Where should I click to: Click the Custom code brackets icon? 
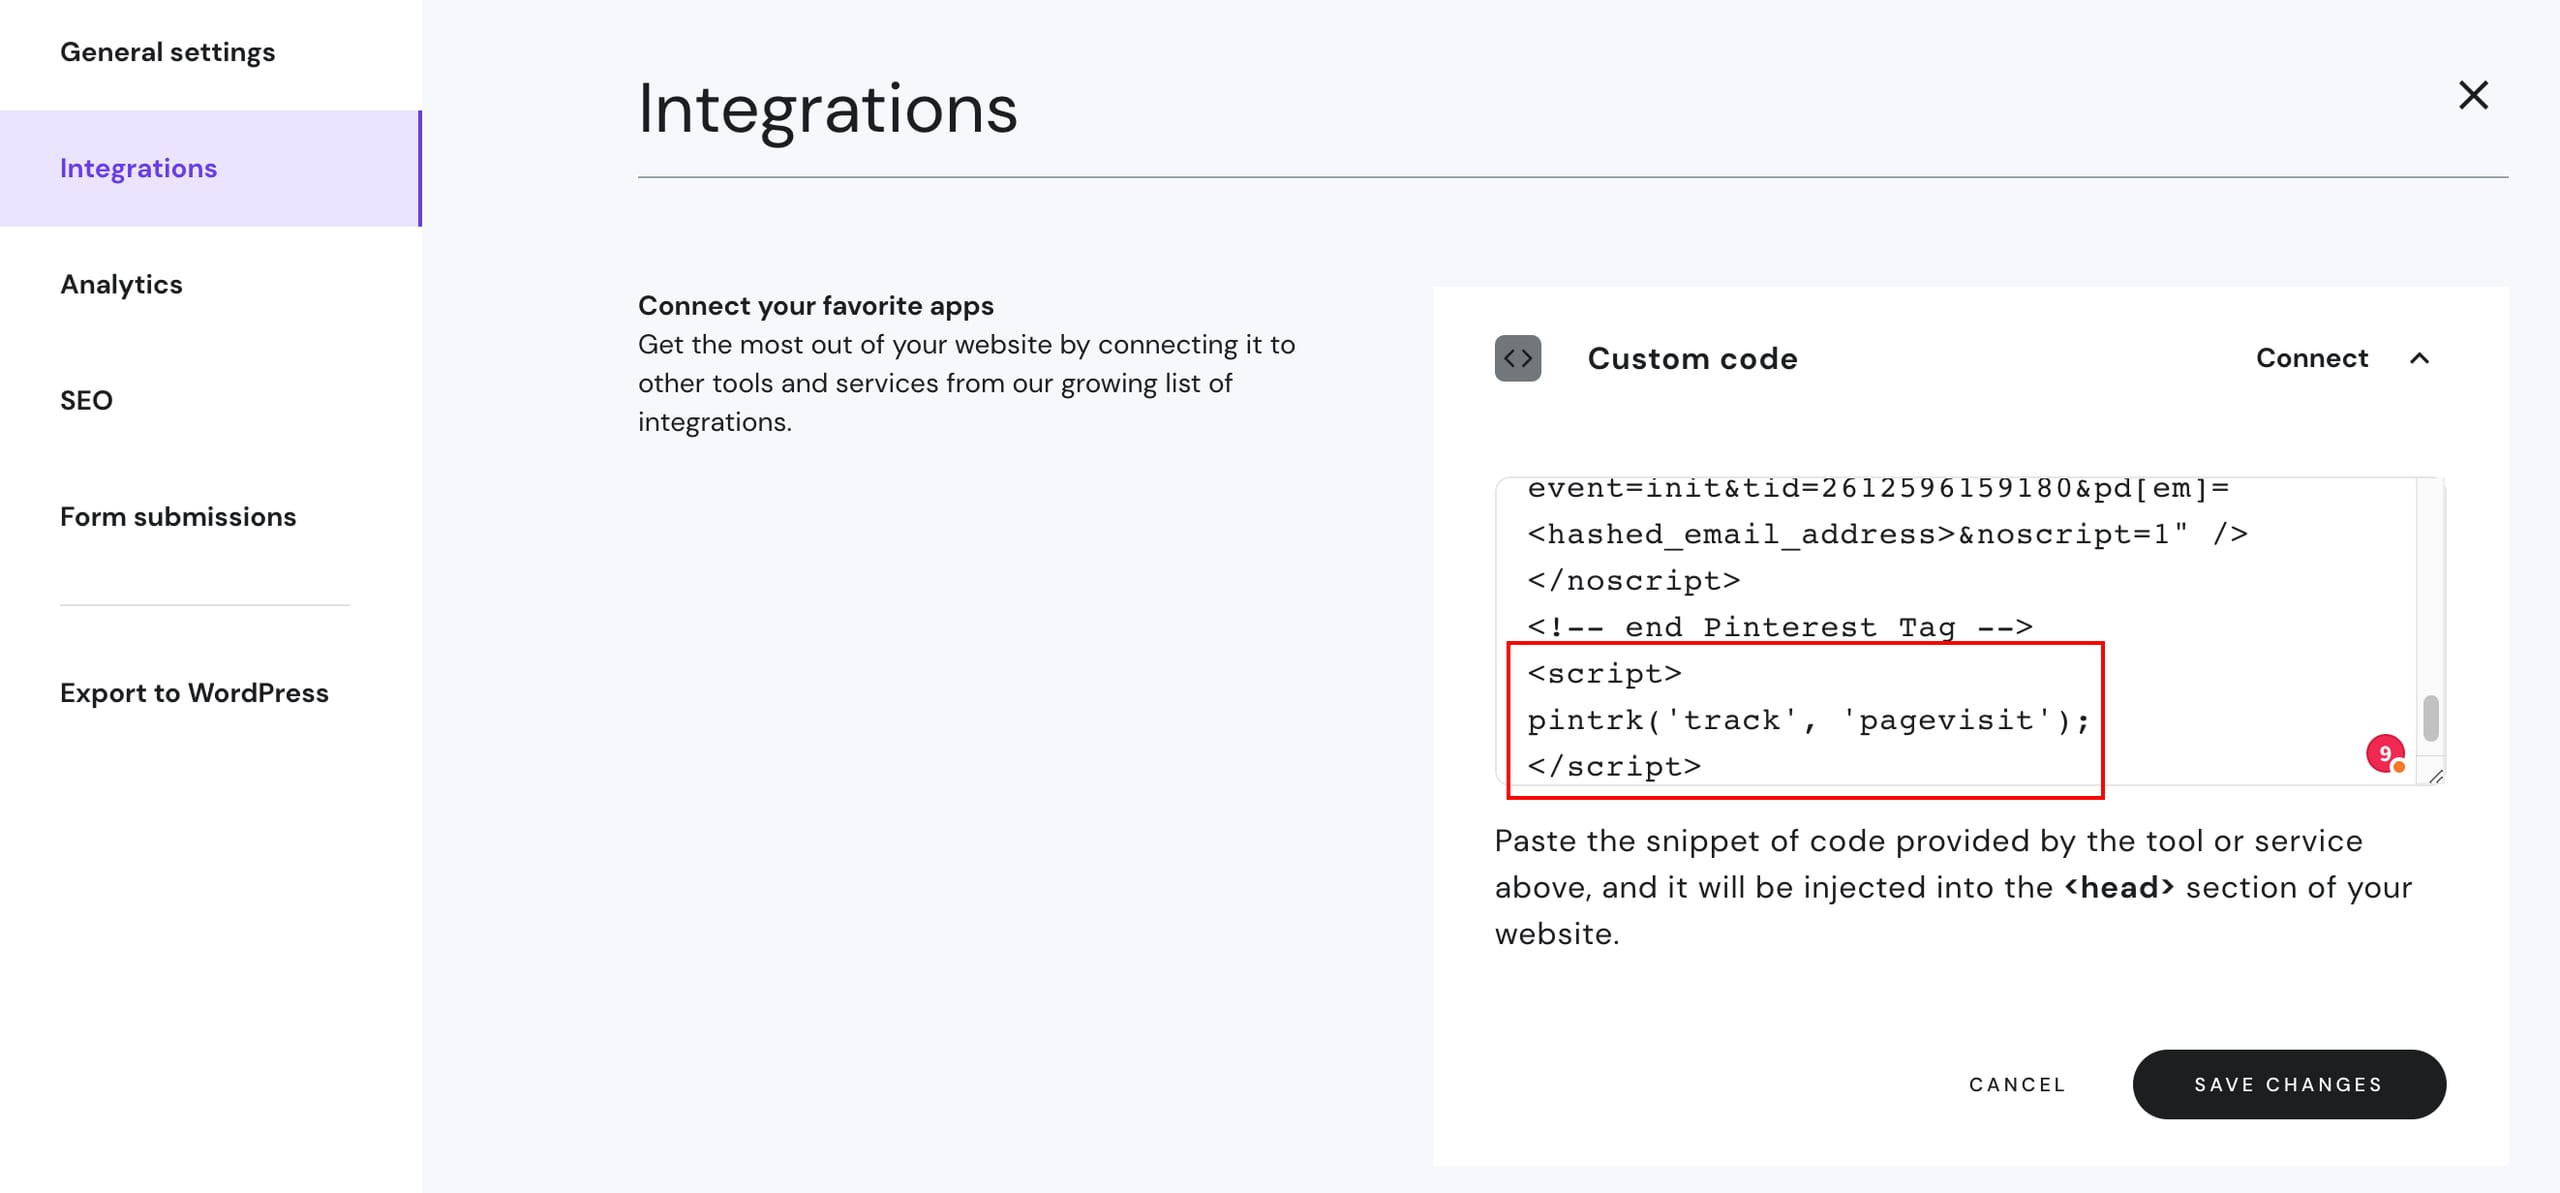click(x=1517, y=358)
